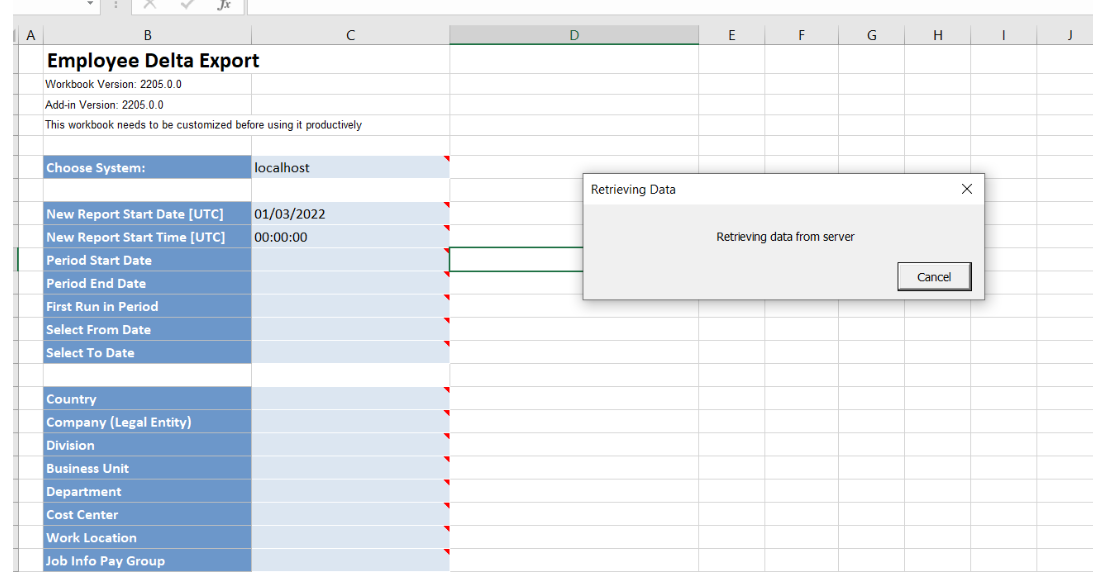Click the Department label cell
The width and height of the screenshot is (1093, 577).
(x=147, y=491)
